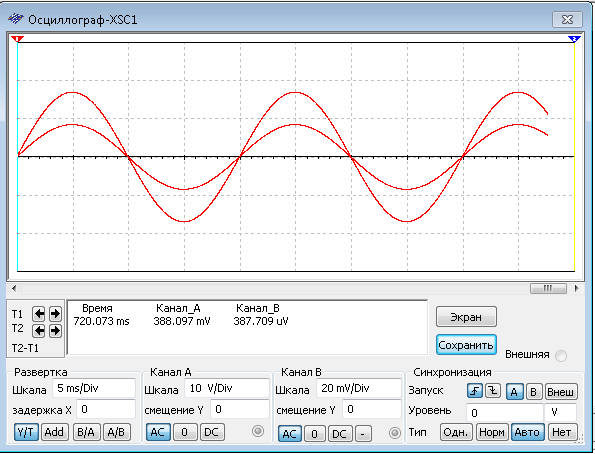The image size is (595, 454).
Task: Click Channel B reading 387.709 uV
Action: (x=261, y=322)
